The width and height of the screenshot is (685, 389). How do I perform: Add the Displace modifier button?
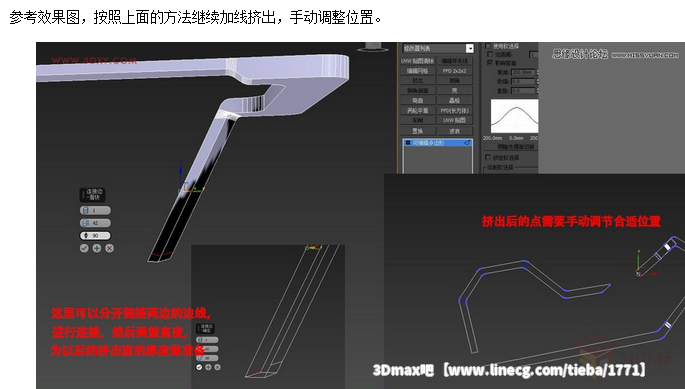pyautogui.click(x=418, y=131)
